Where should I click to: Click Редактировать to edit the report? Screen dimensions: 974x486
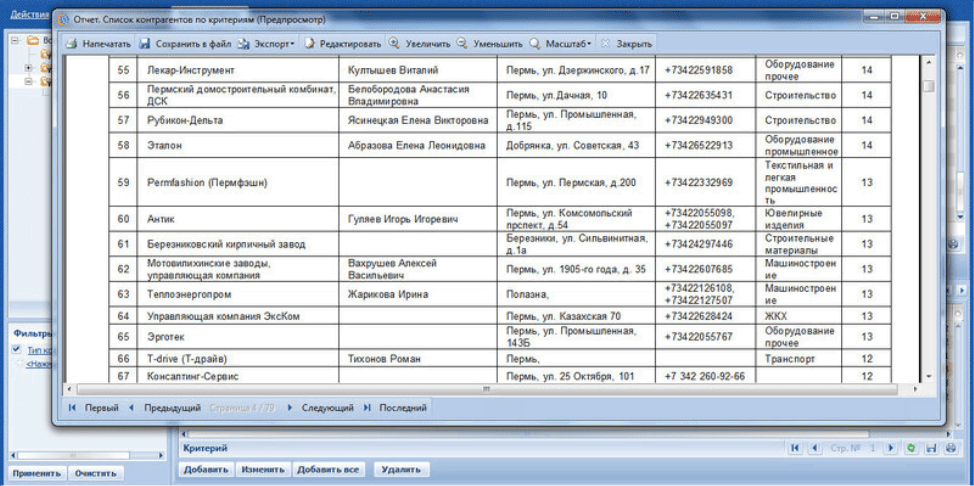point(343,44)
